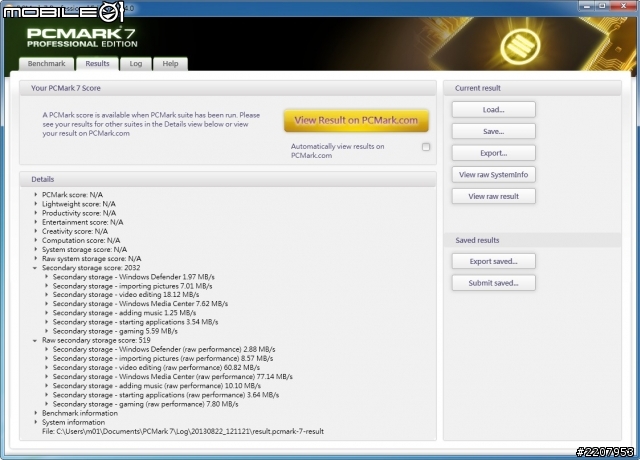
Task: Close the PCMark 7 window
Action: [624, 6]
